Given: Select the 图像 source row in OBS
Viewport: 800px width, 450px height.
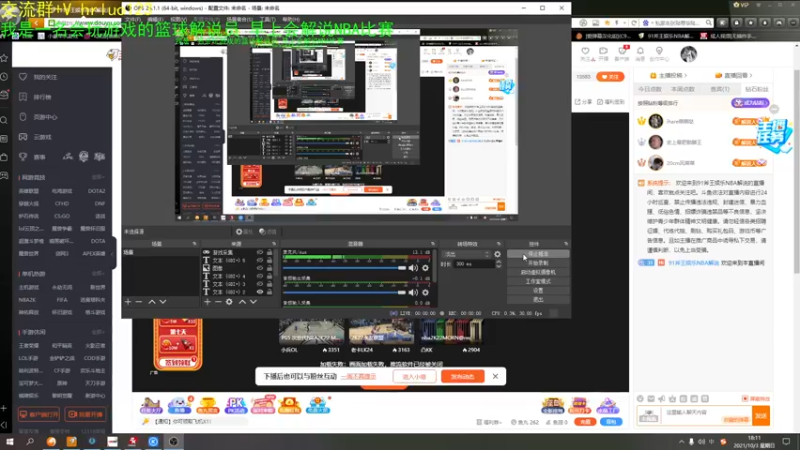Looking at the screenshot, I should pos(238,268).
